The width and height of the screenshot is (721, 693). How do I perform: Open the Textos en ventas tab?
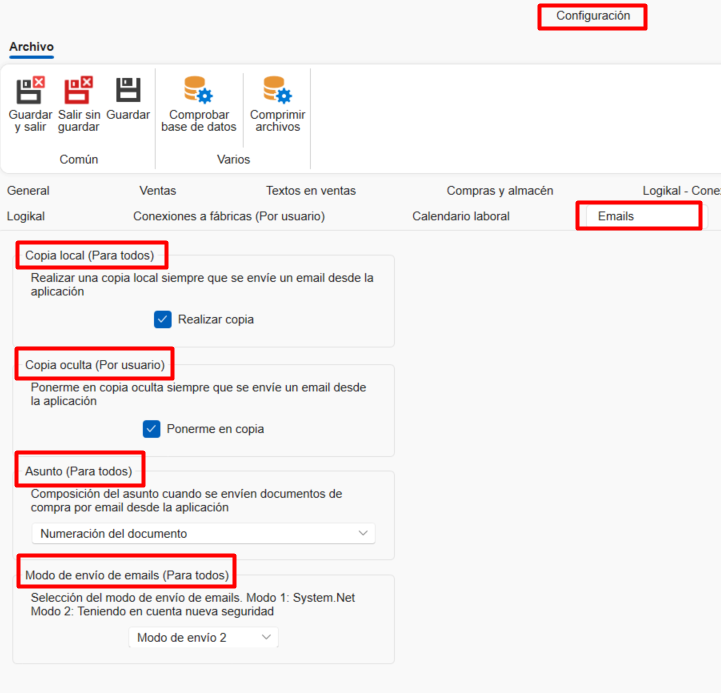[x=311, y=191]
